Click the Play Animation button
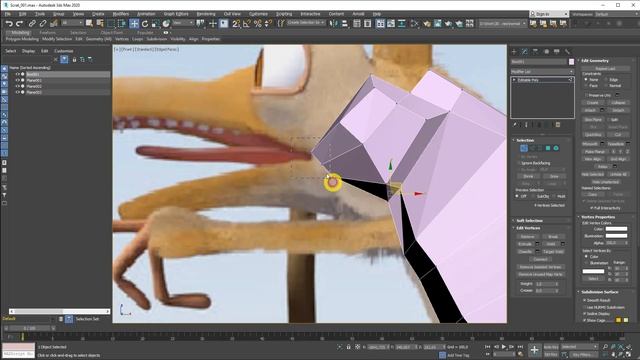This screenshot has width=640, height=360. [504, 347]
